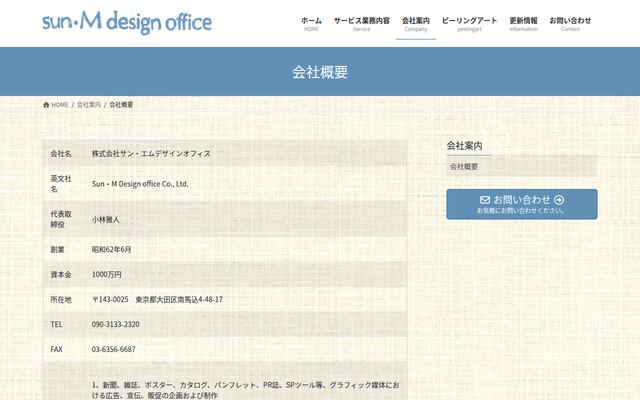The height and width of the screenshot is (400, 640).
Task: Click the address 〒143-0025 東京都大田区
Action: [158, 300]
